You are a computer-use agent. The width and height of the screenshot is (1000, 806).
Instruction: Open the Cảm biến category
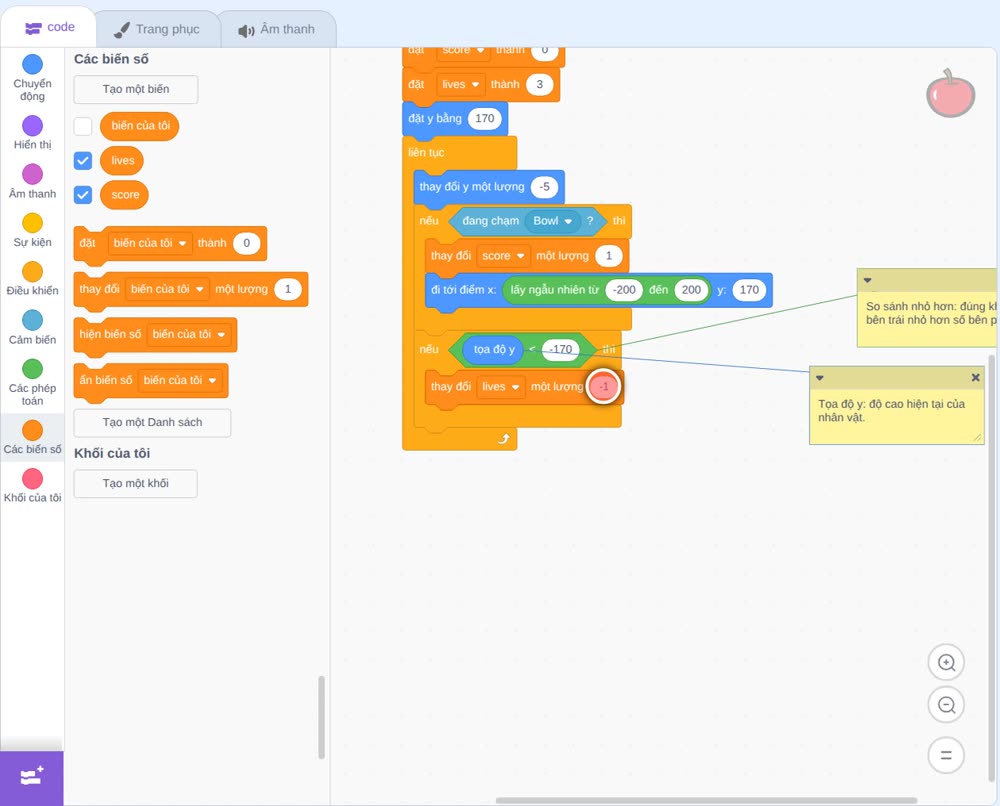(x=32, y=328)
